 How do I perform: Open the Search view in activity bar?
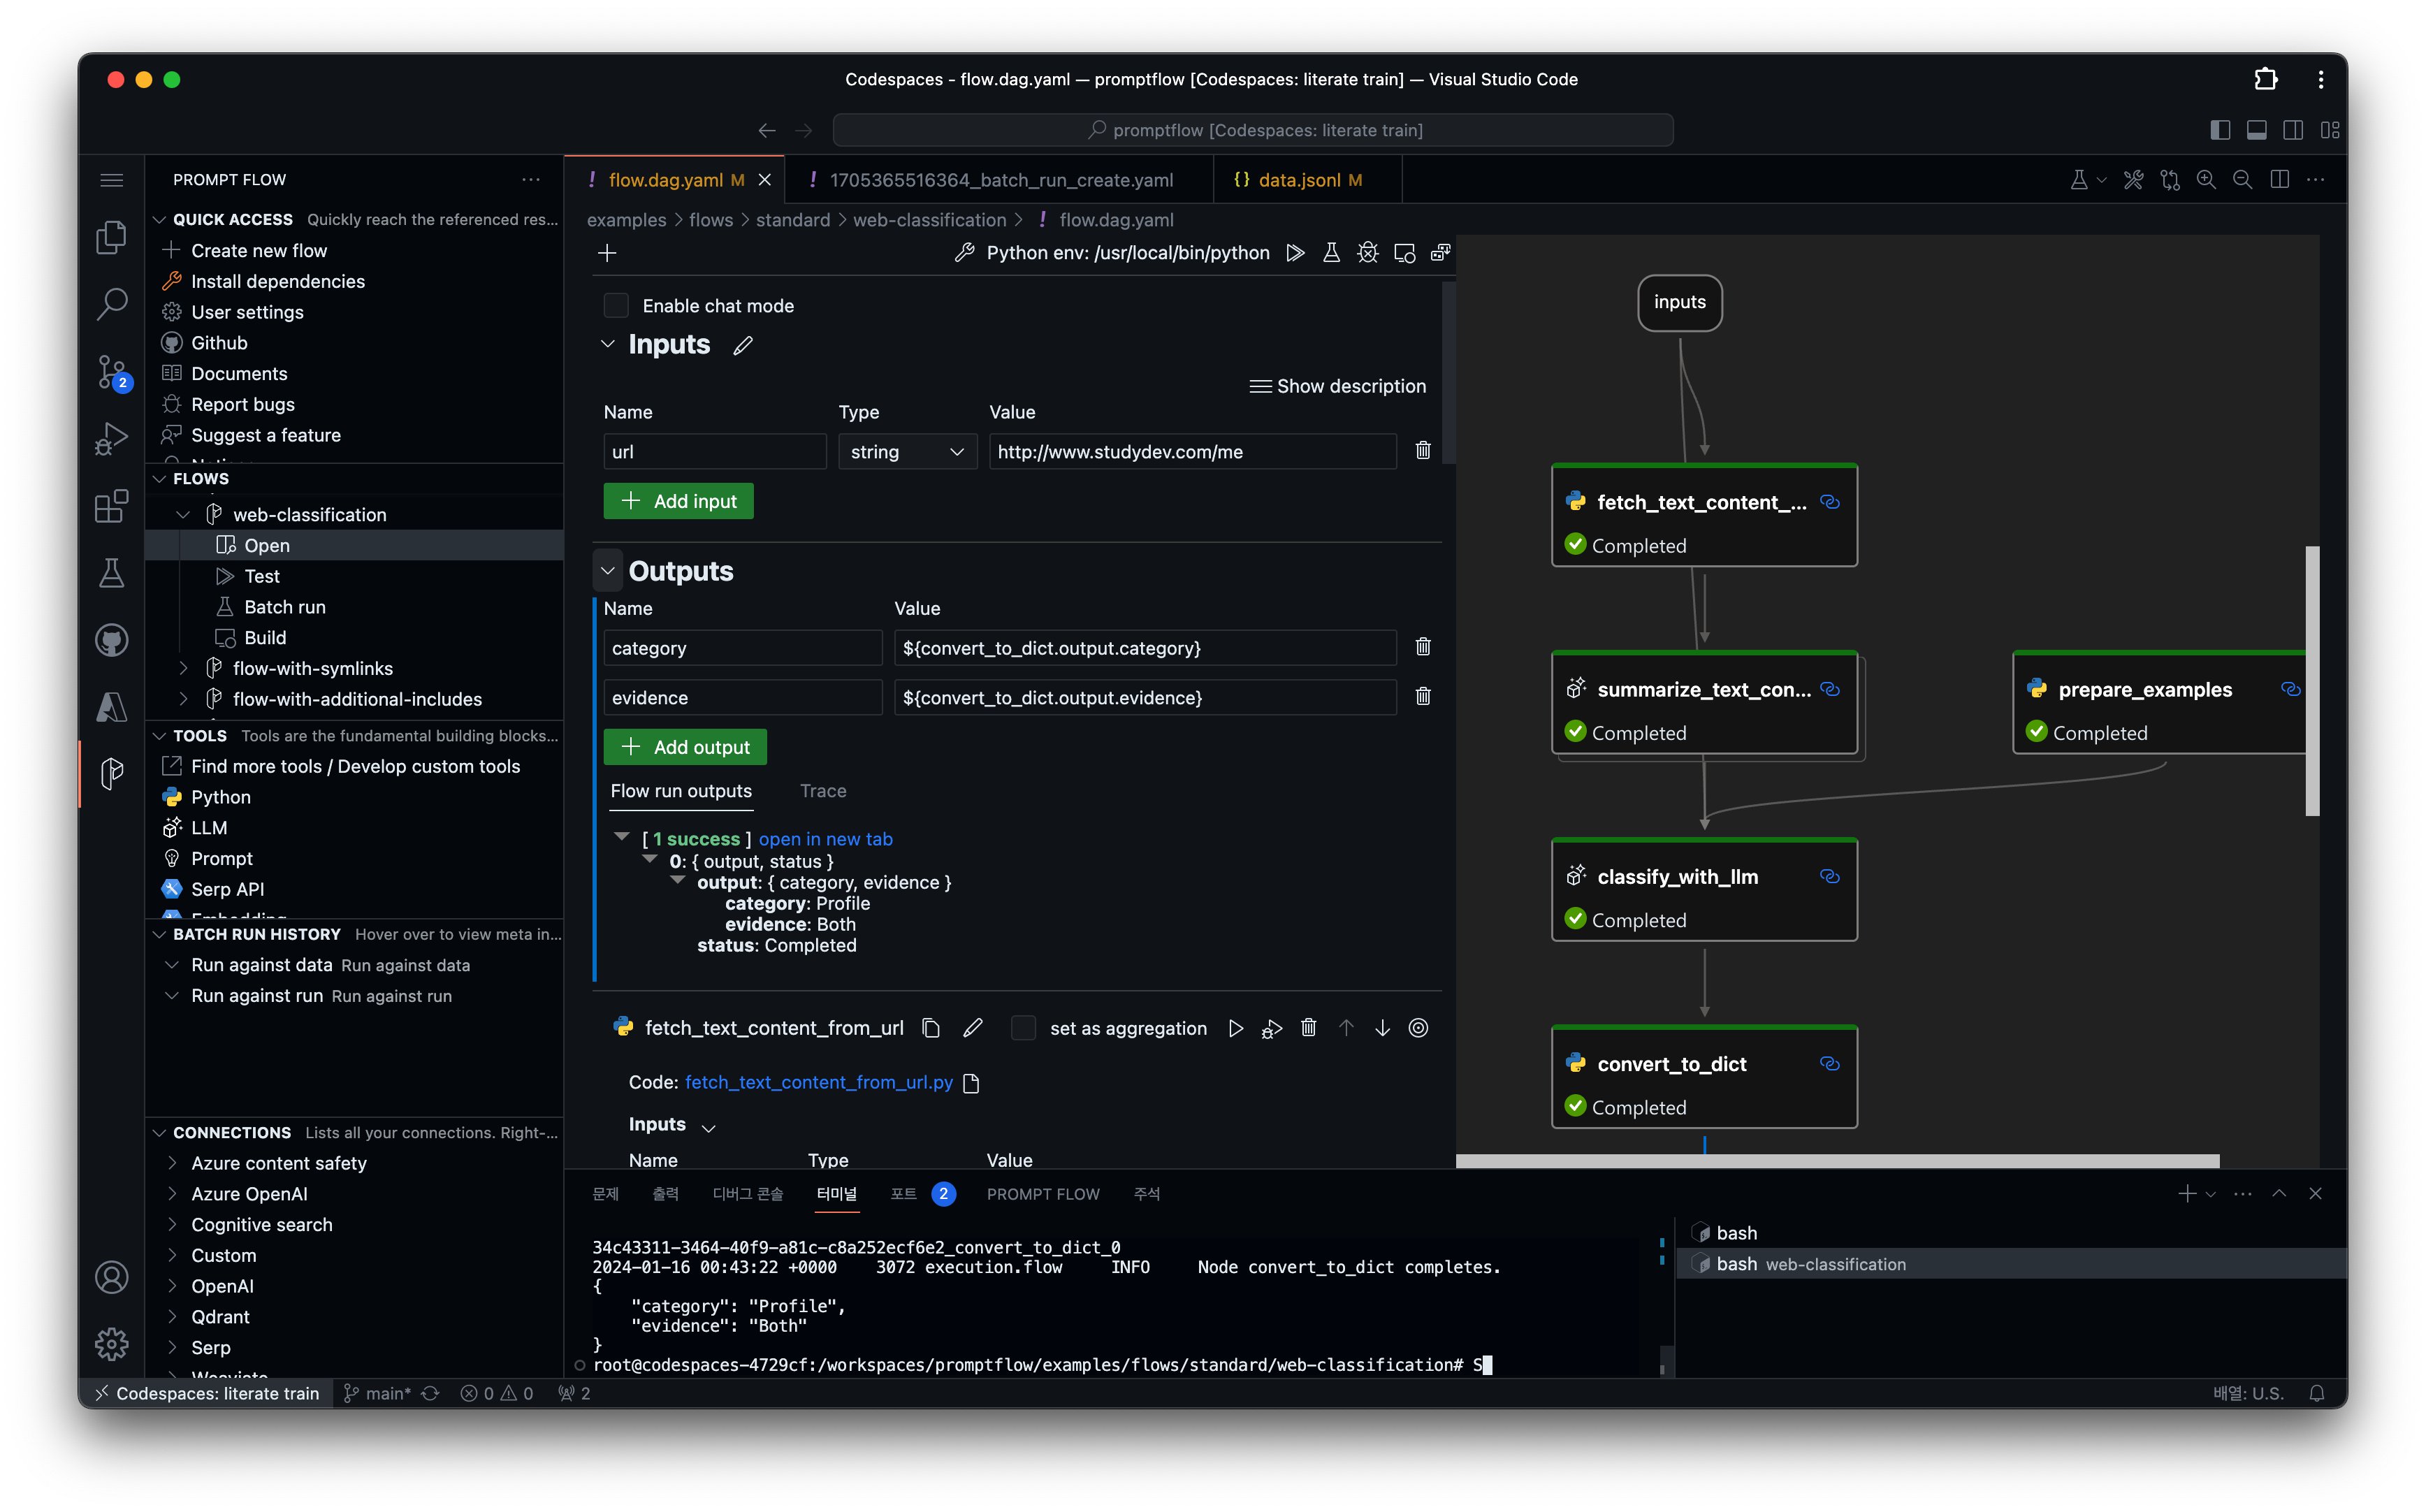pyautogui.click(x=111, y=304)
